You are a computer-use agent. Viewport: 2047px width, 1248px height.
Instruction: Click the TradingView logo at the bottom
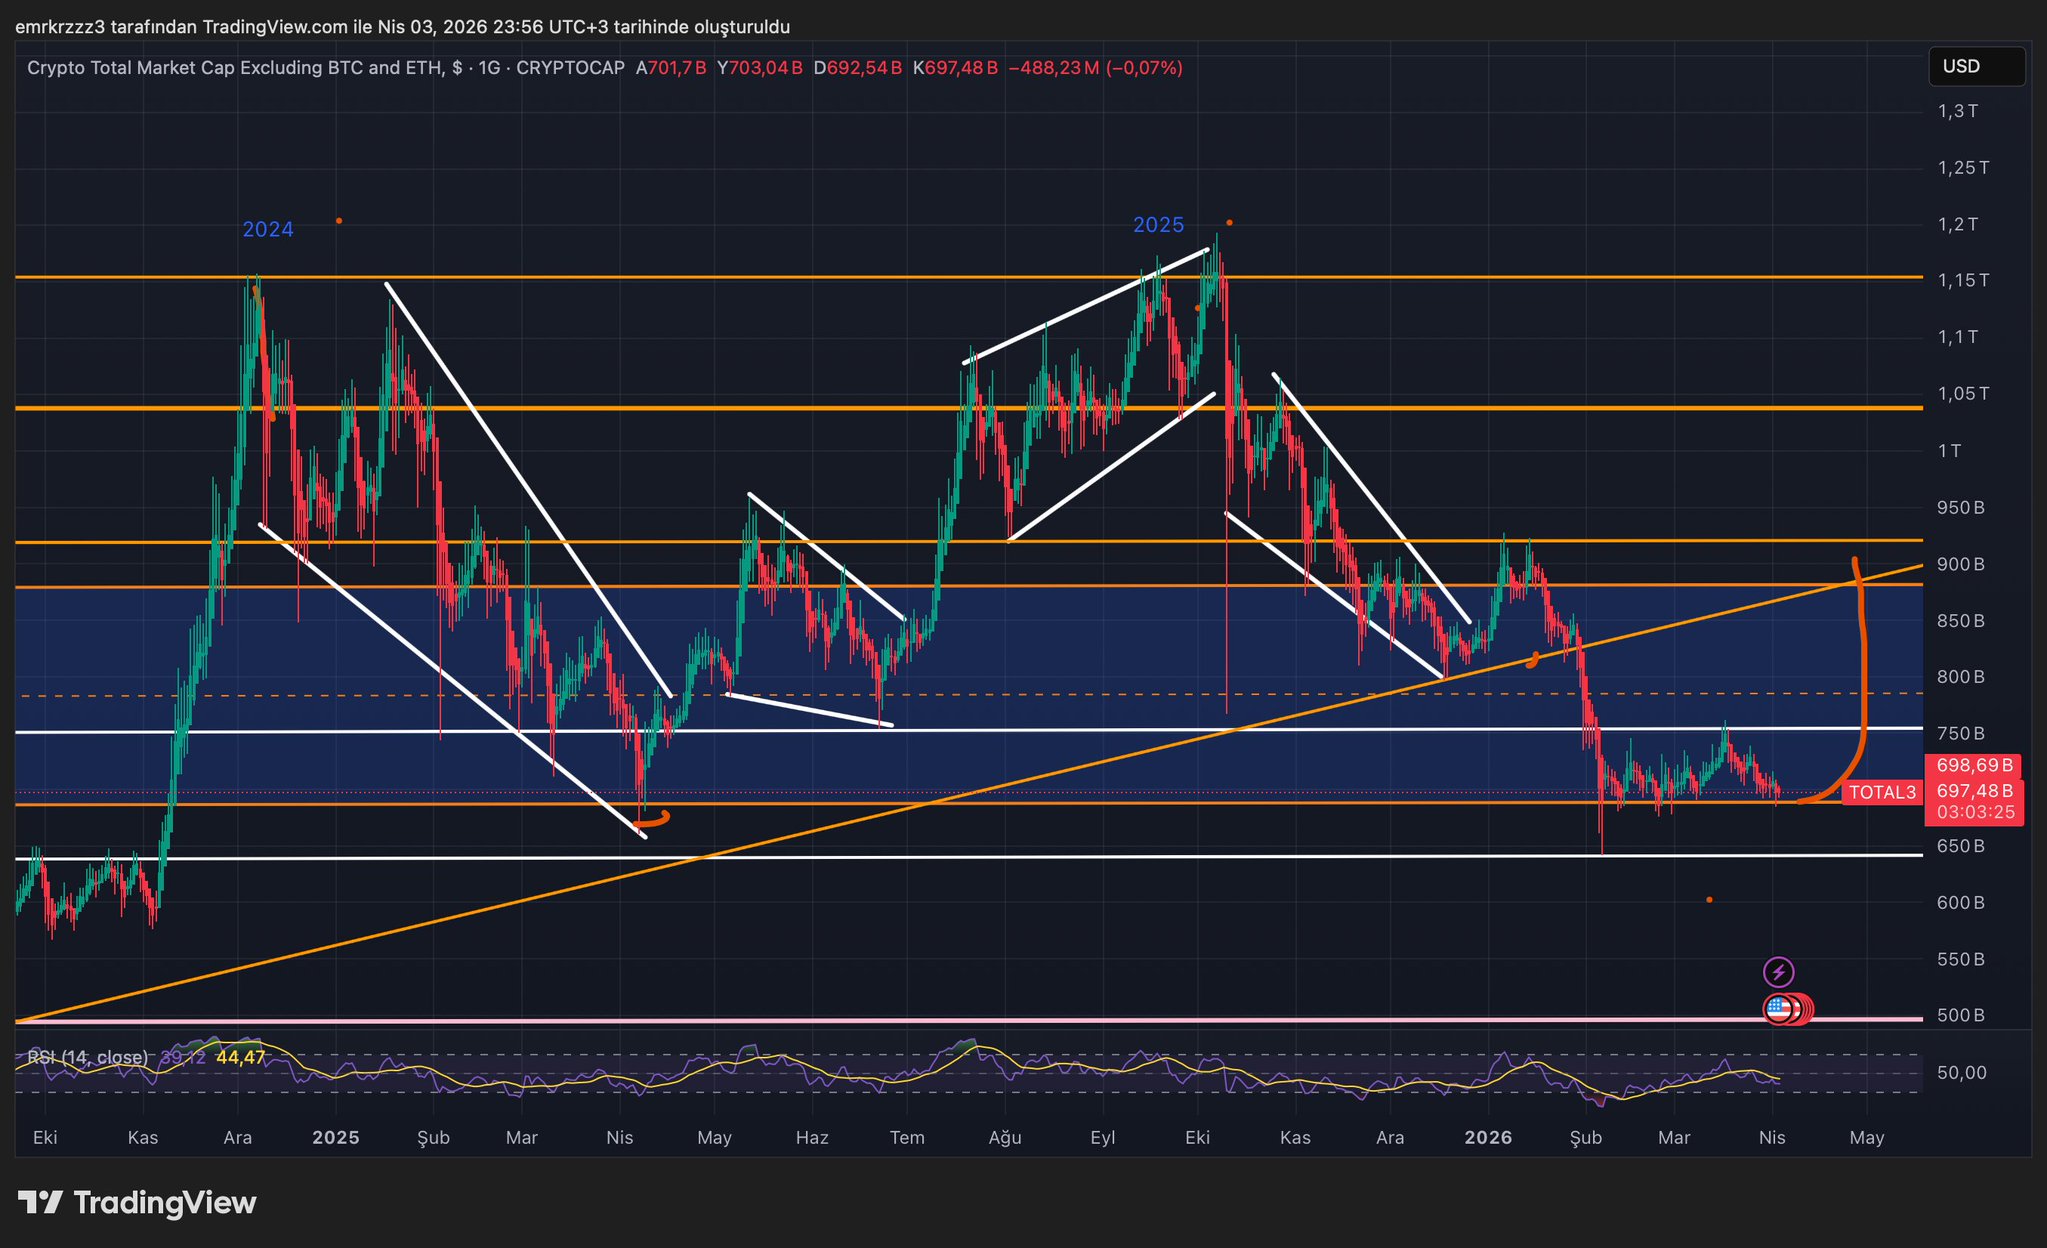coord(137,1203)
